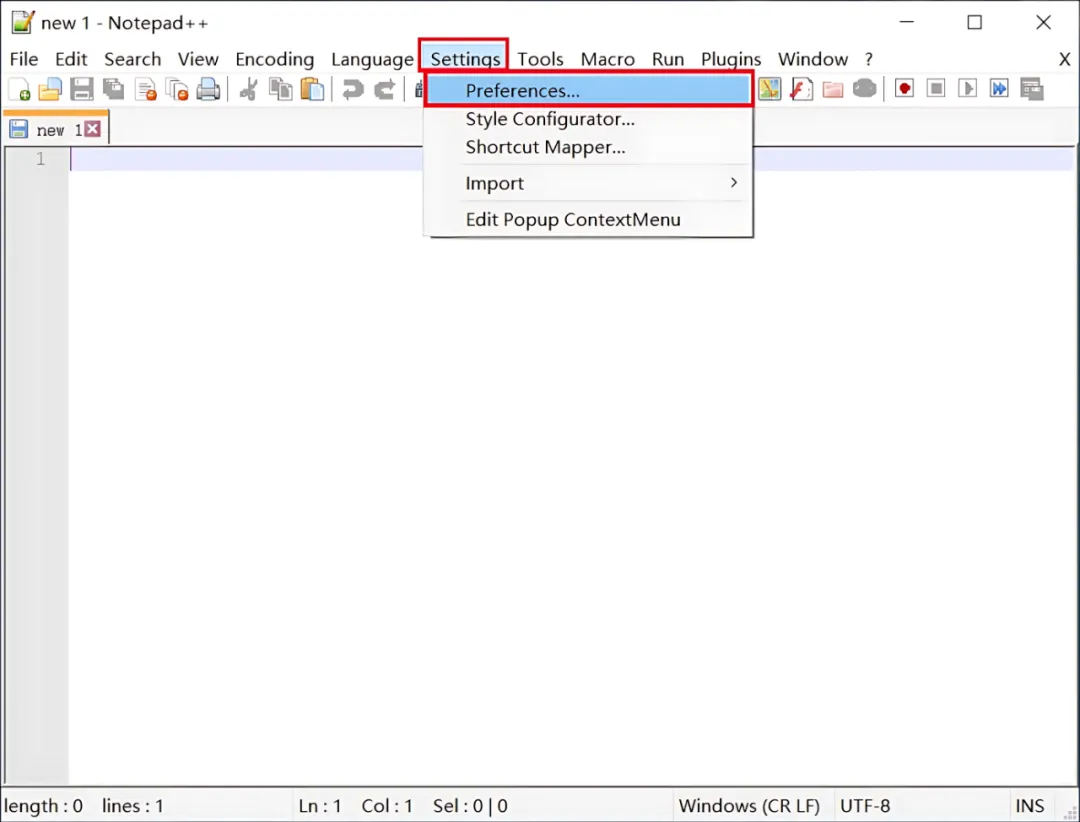The height and width of the screenshot is (822, 1080).
Task: Click the grey monitoring eye toolbar icon
Action: [864, 88]
